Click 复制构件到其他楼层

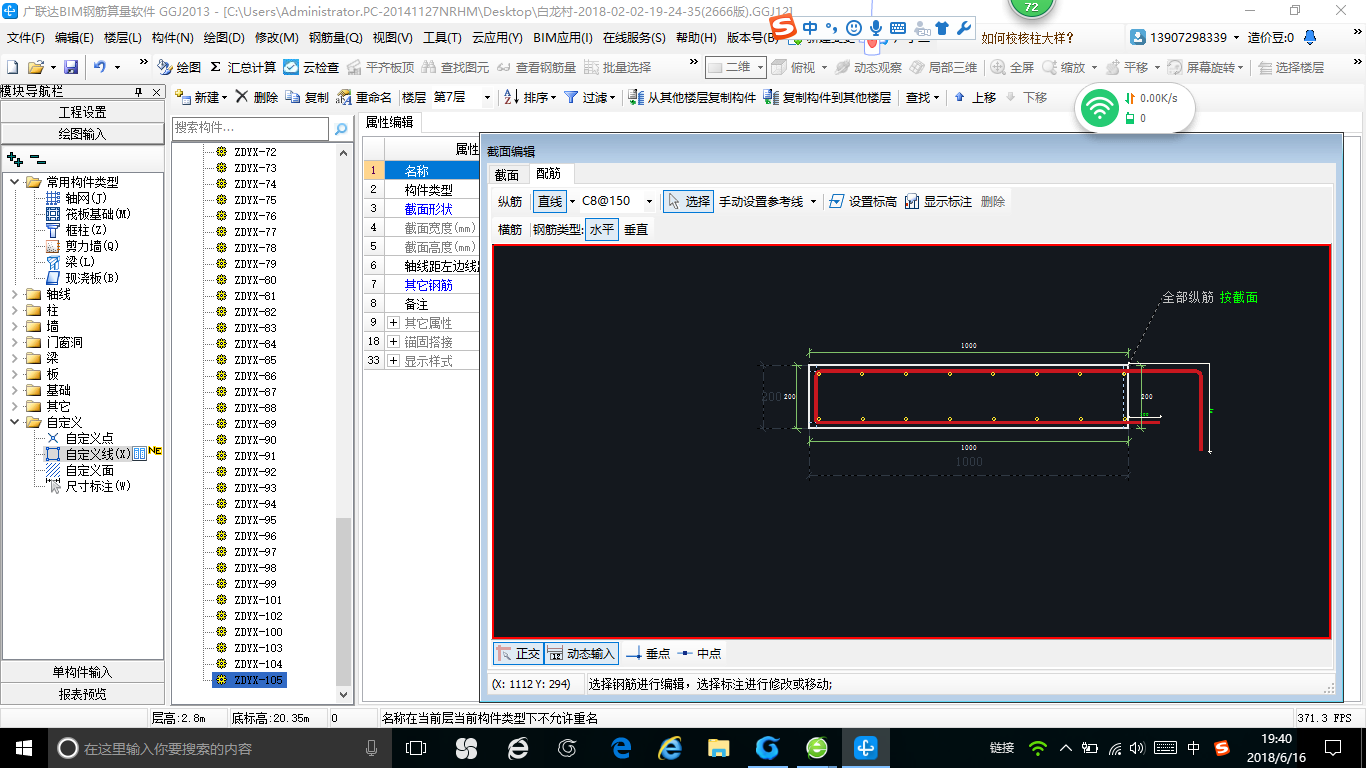click(827, 97)
